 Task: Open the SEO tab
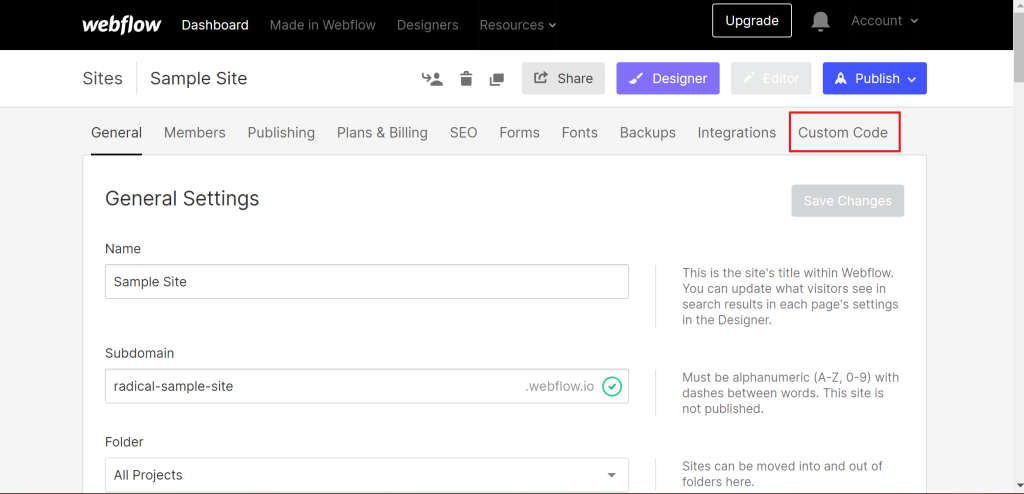464,133
